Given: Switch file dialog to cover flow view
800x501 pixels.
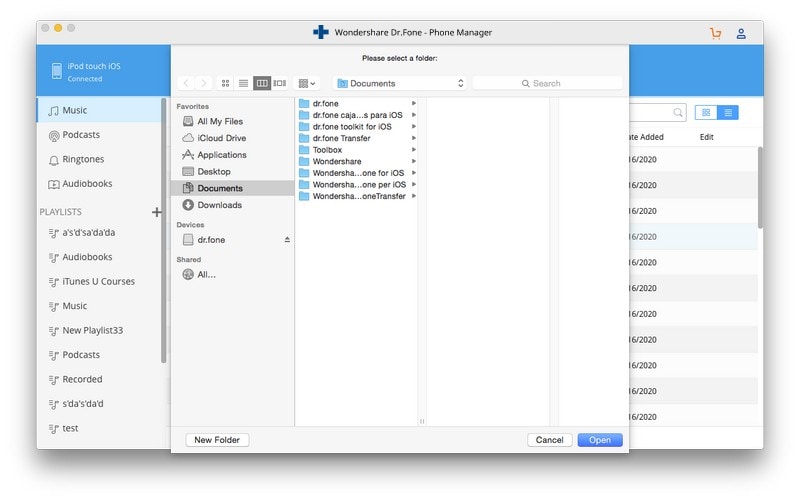Looking at the screenshot, I should (280, 83).
